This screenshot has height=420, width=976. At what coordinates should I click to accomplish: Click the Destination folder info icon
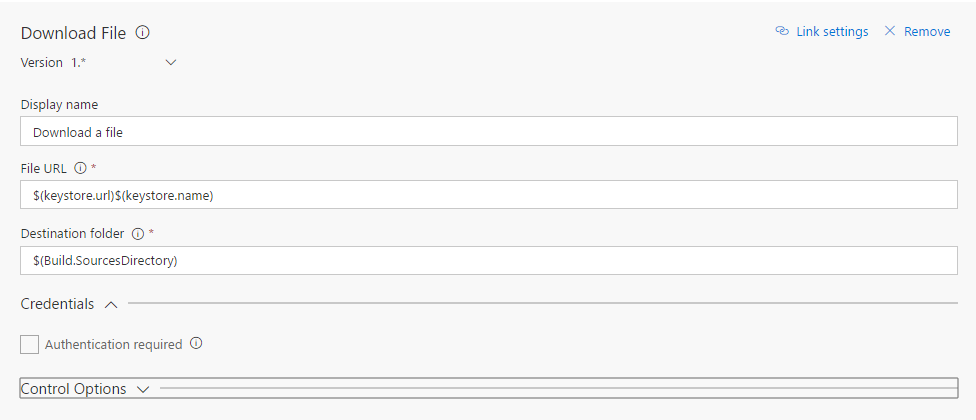(x=138, y=234)
